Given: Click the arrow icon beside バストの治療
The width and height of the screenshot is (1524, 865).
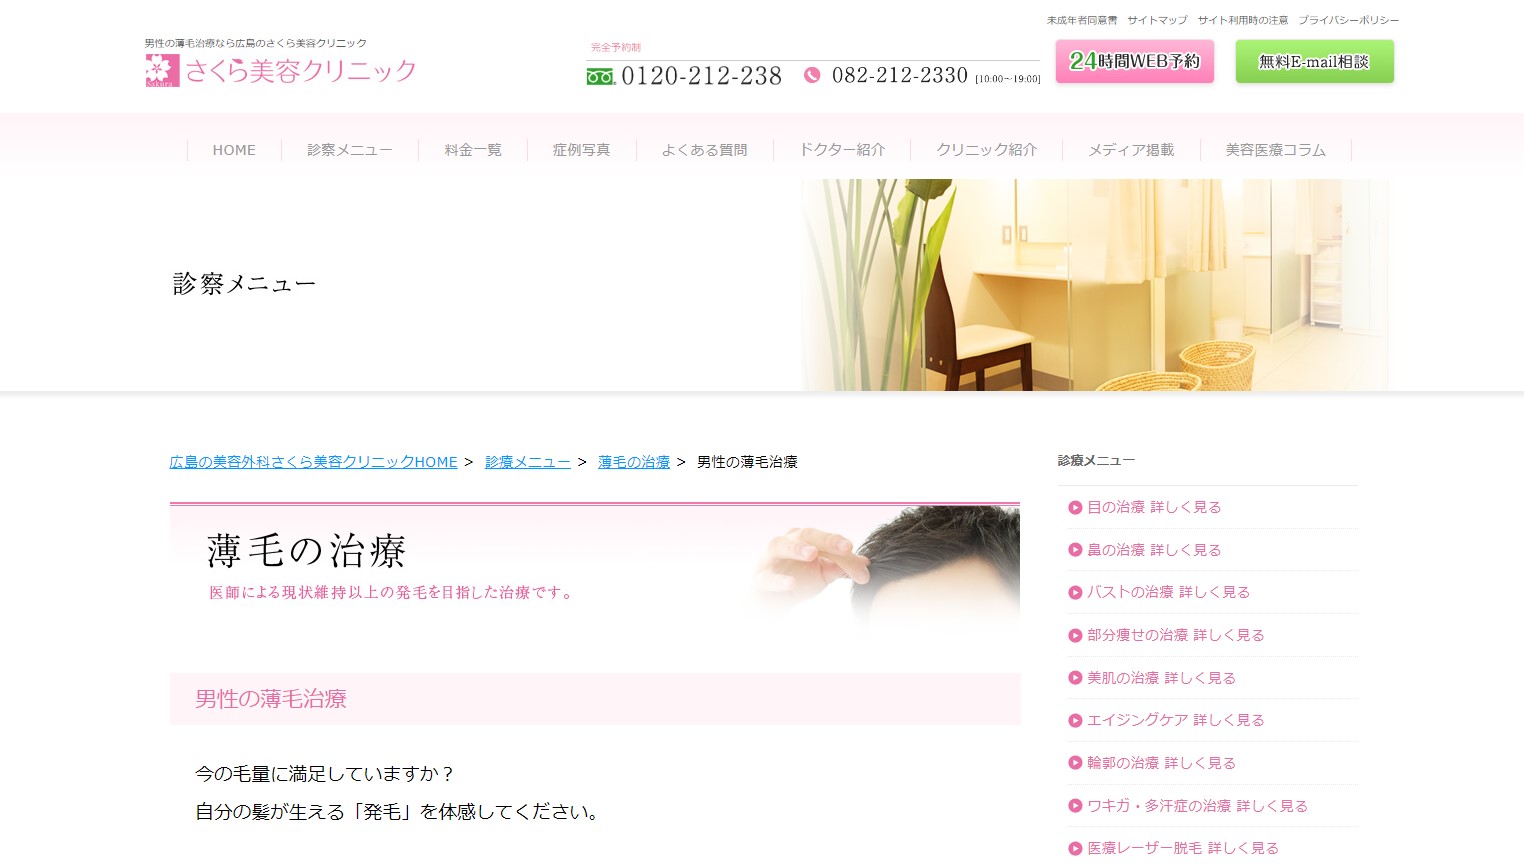Looking at the screenshot, I should 1075,592.
